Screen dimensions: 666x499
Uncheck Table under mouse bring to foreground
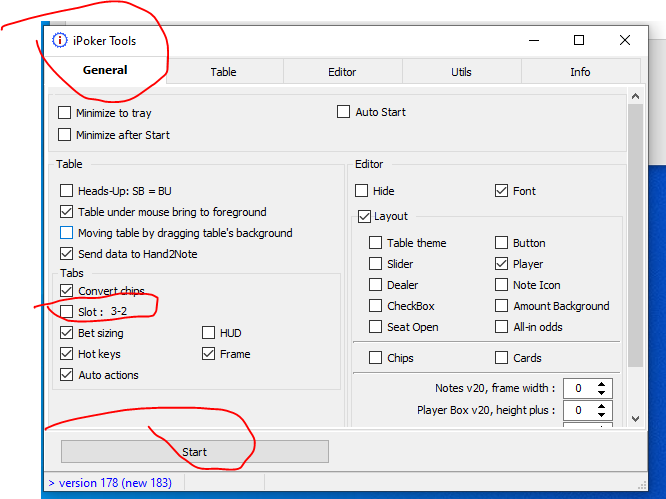click(x=66, y=211)
